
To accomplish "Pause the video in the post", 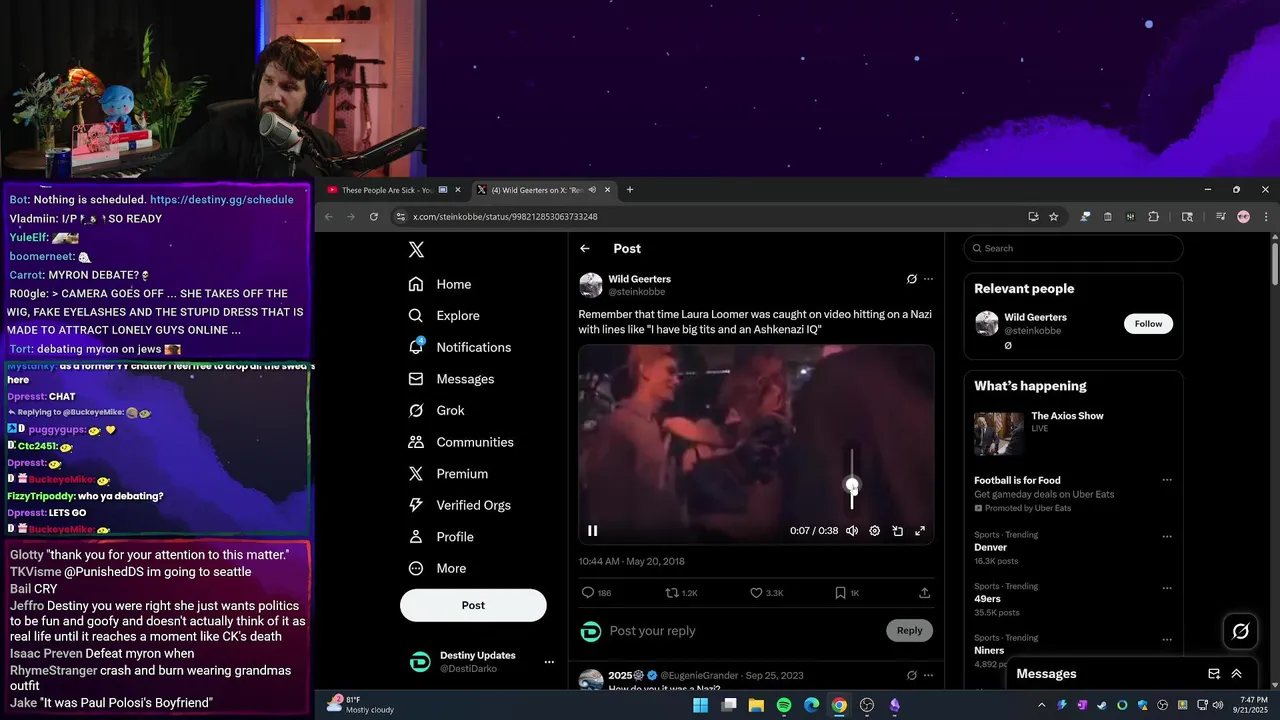I will (592, 531).
